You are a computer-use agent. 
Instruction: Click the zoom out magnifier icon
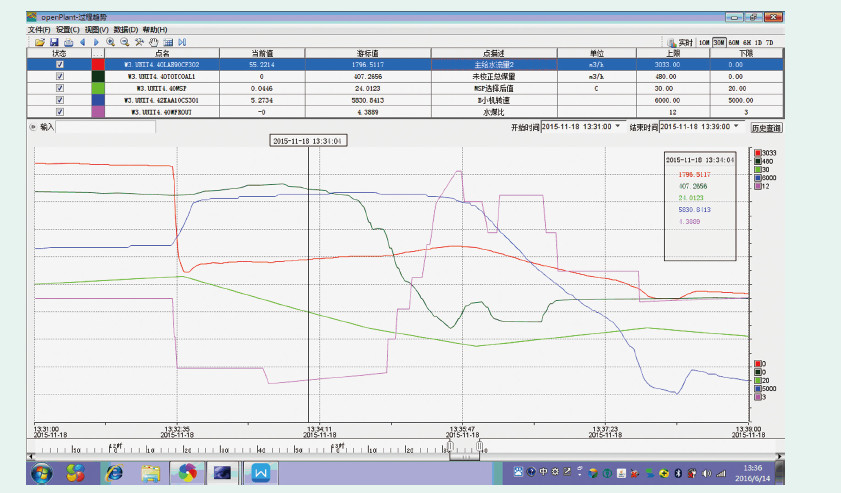[124, 42]
